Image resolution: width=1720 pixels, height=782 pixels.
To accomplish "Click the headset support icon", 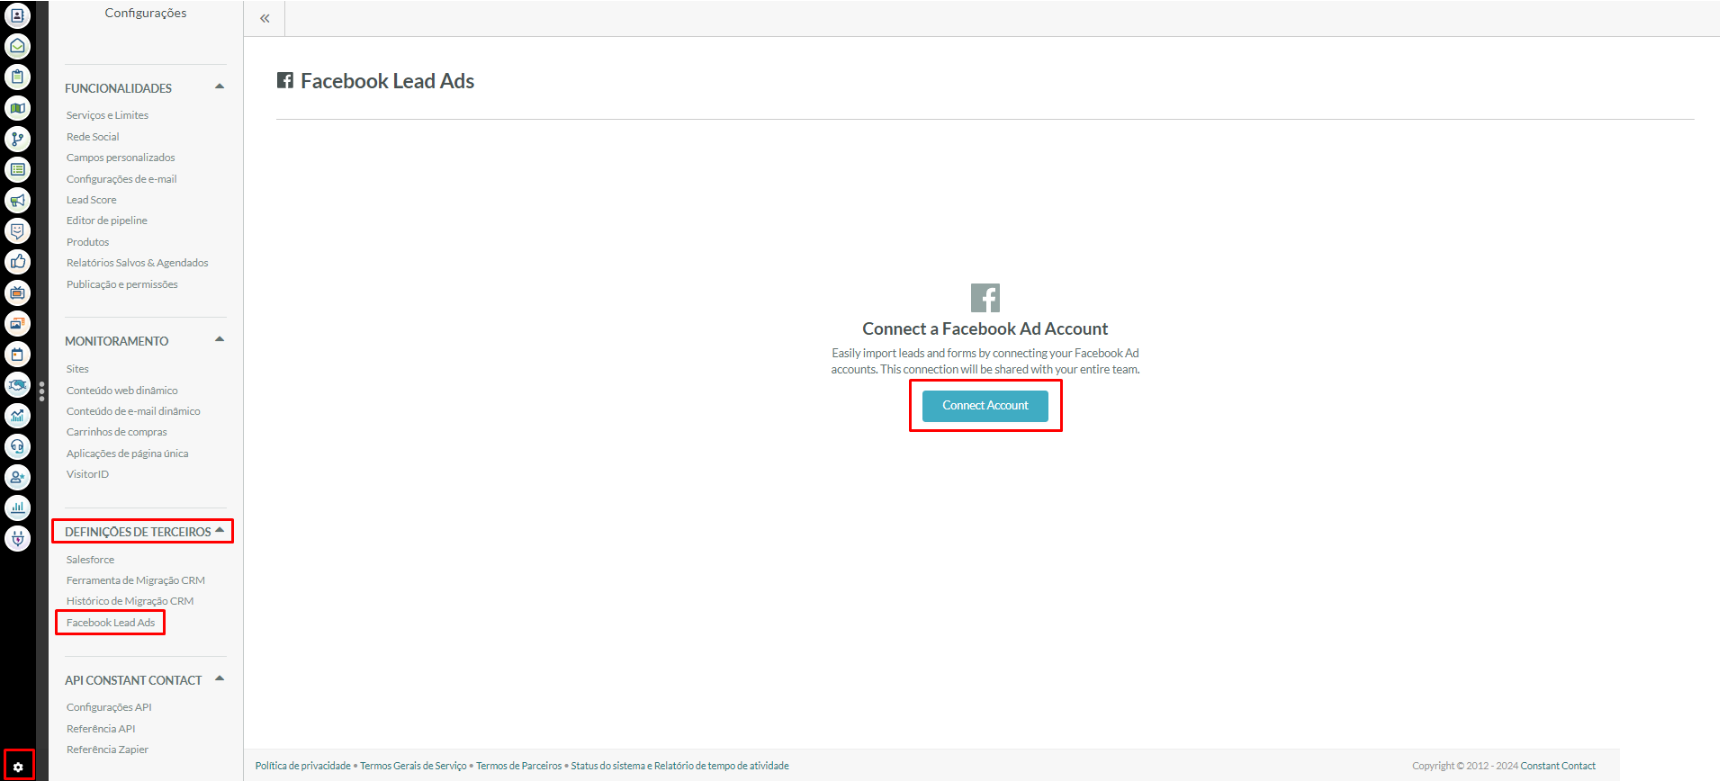I will click(17, 447).
